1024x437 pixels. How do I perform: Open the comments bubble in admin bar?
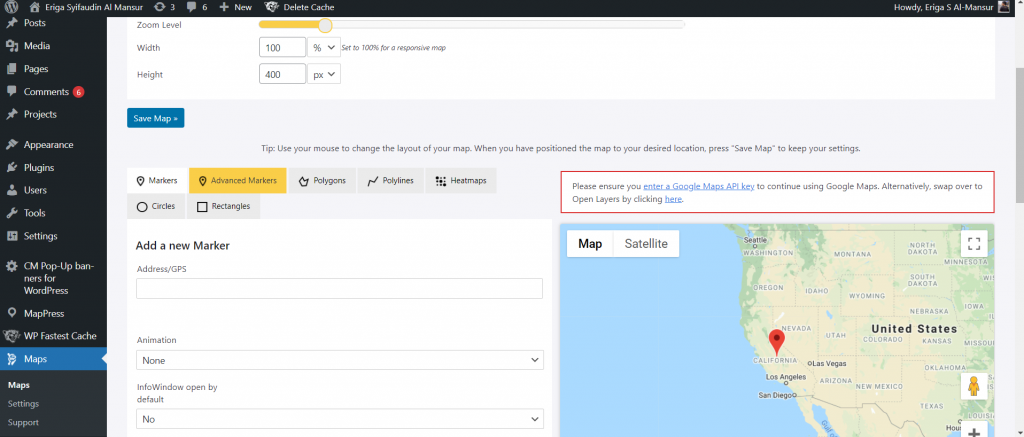click(196, 7)
